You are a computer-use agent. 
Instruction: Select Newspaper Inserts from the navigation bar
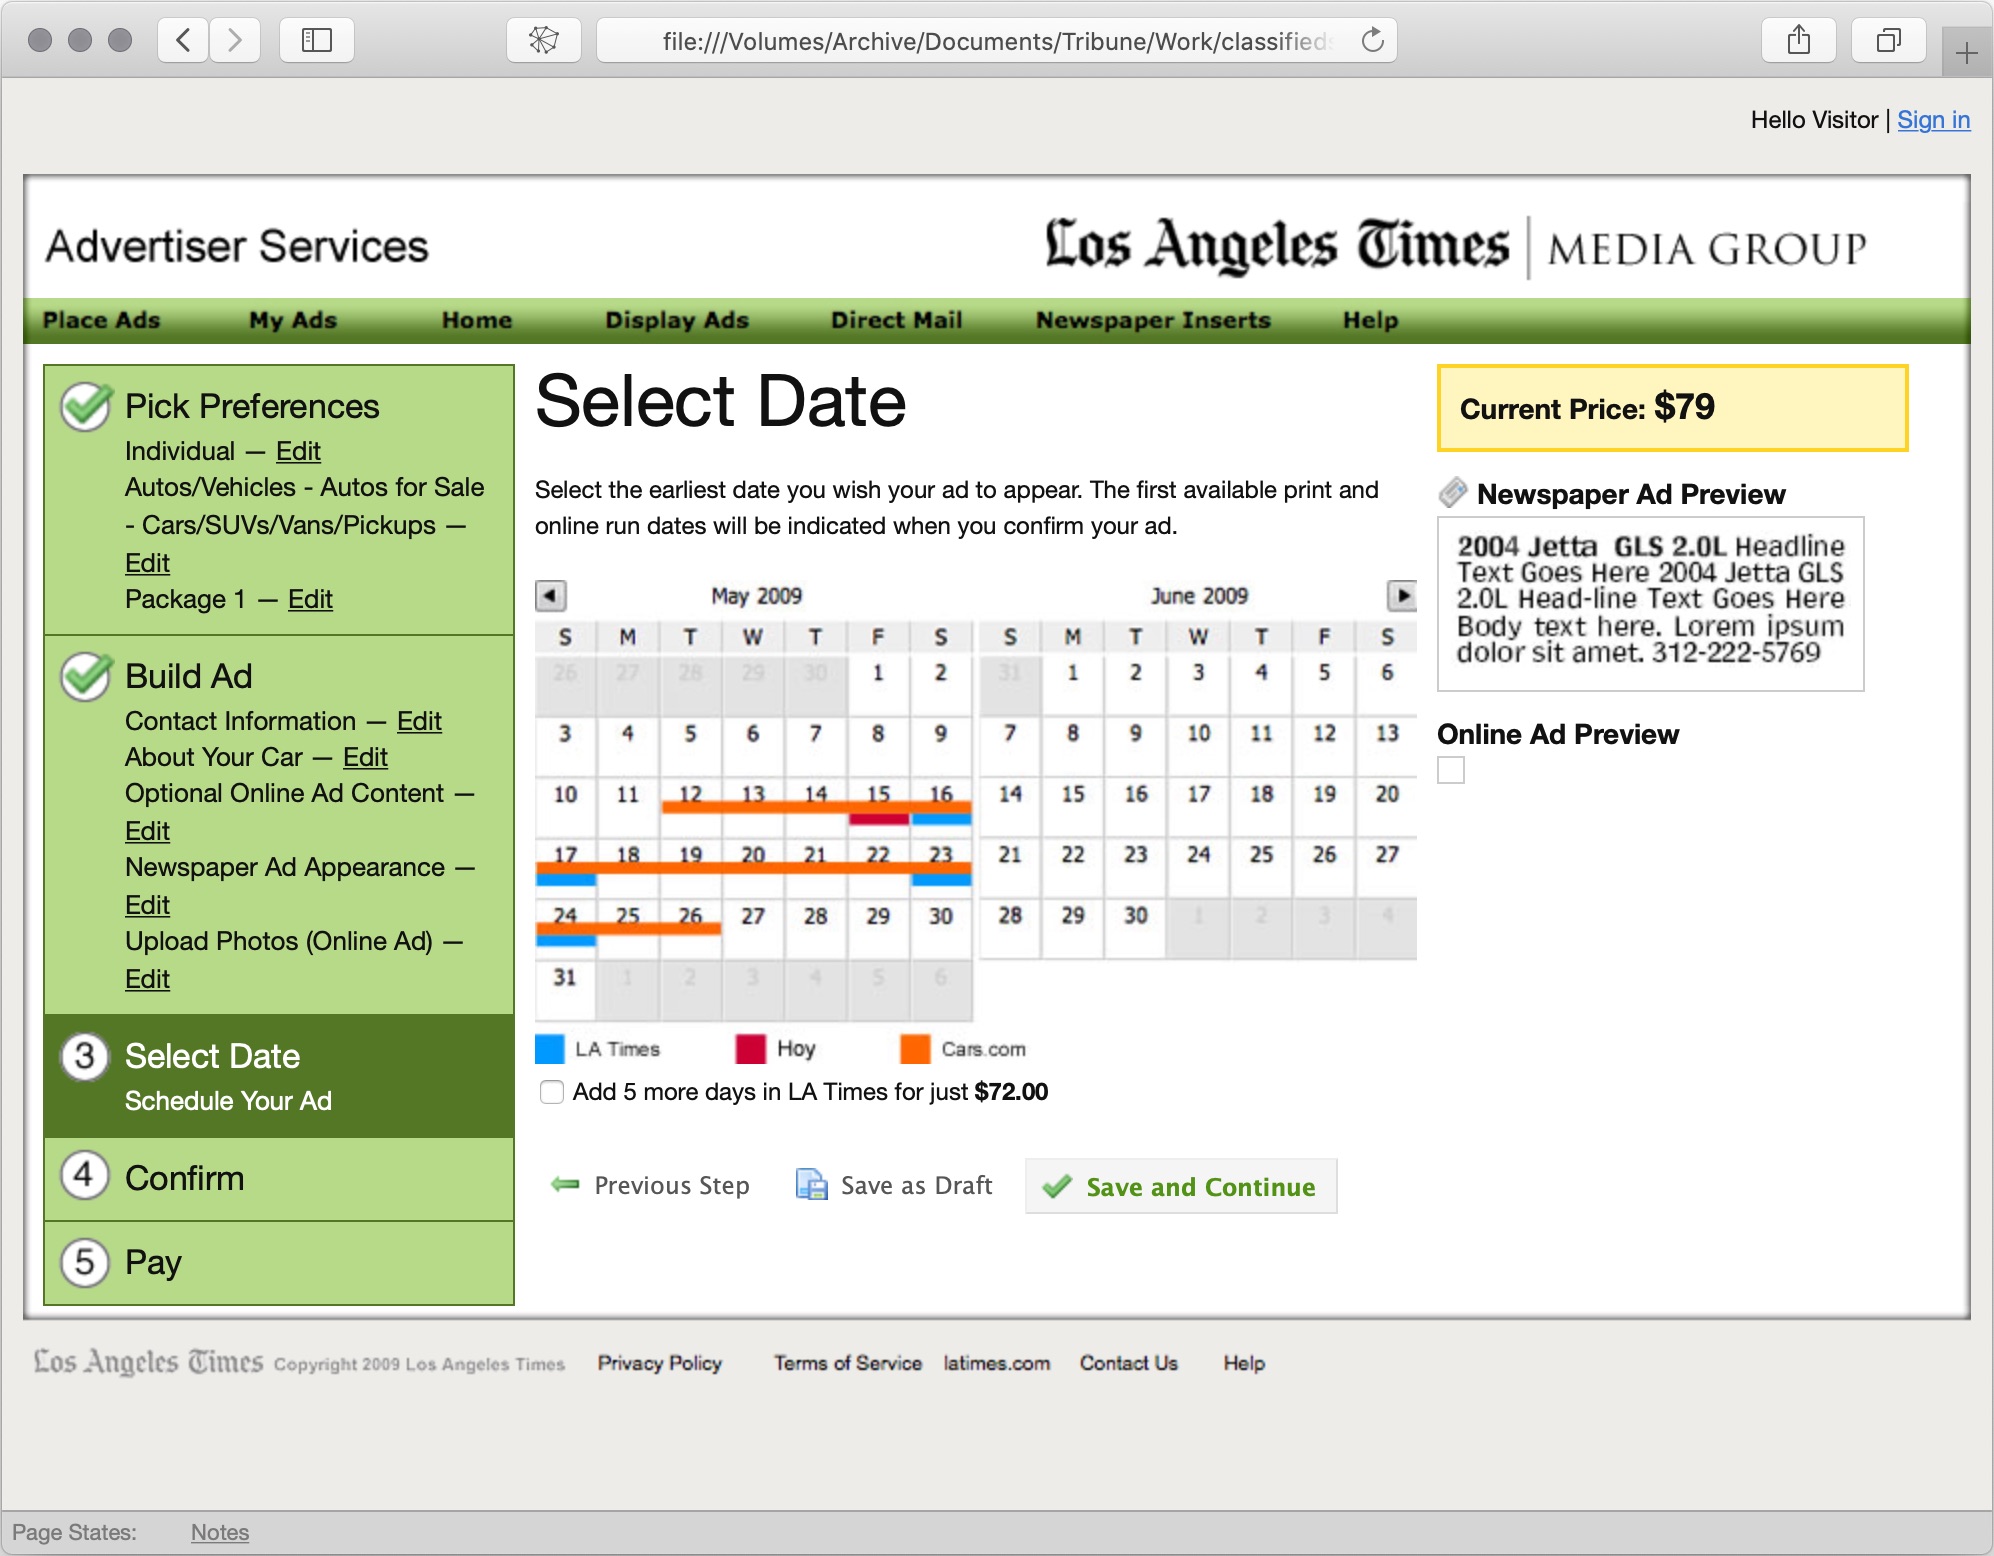1152,320
